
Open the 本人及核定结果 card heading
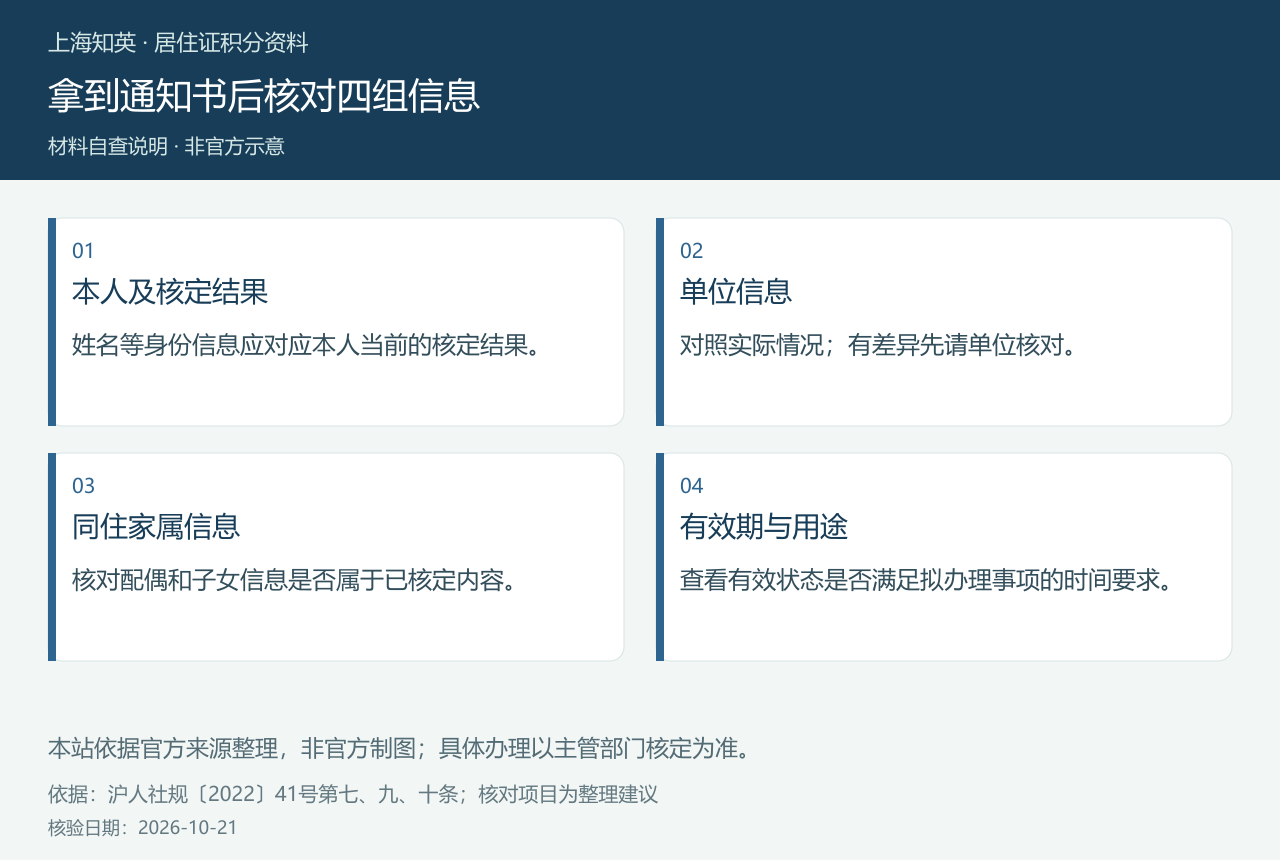(170, 292)
